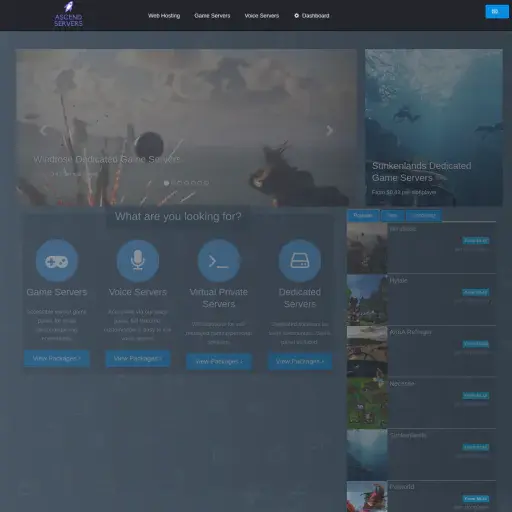This screenshot has width=512, height=512.
Task: Open the Web Hosting menu
Action: (x=164, y=16)
